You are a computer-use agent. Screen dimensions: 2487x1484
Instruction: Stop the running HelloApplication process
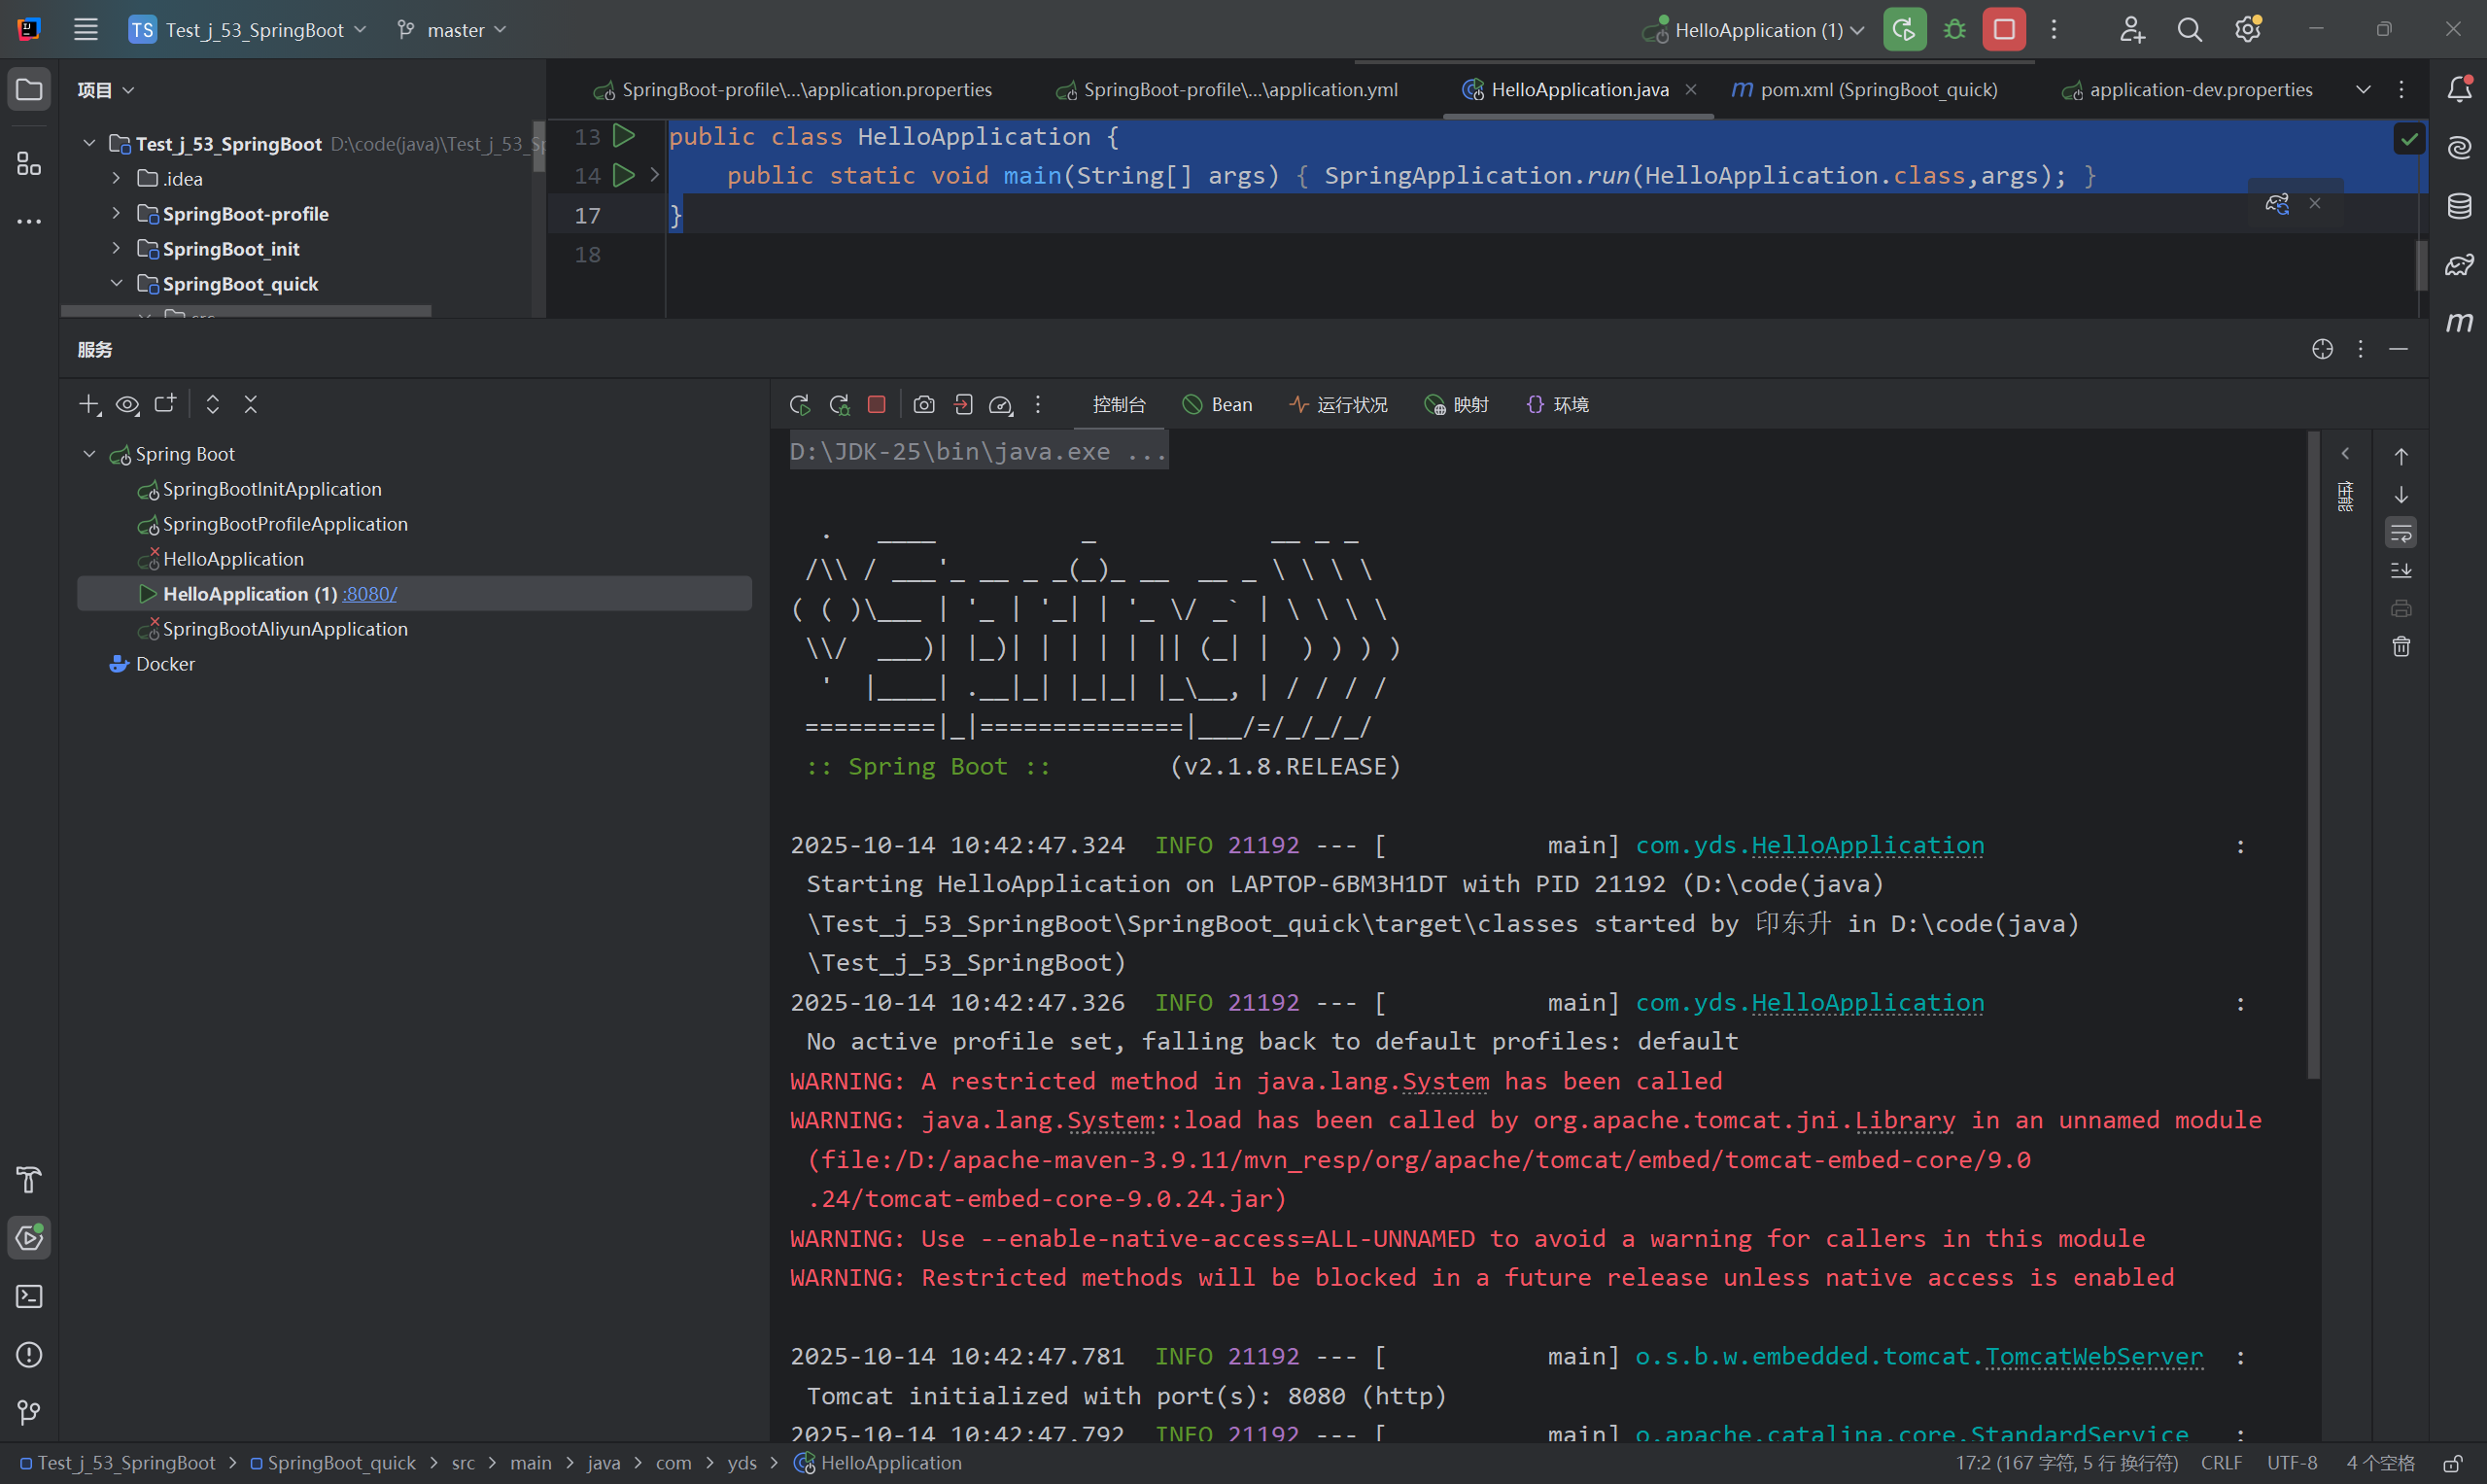point(875,404)
